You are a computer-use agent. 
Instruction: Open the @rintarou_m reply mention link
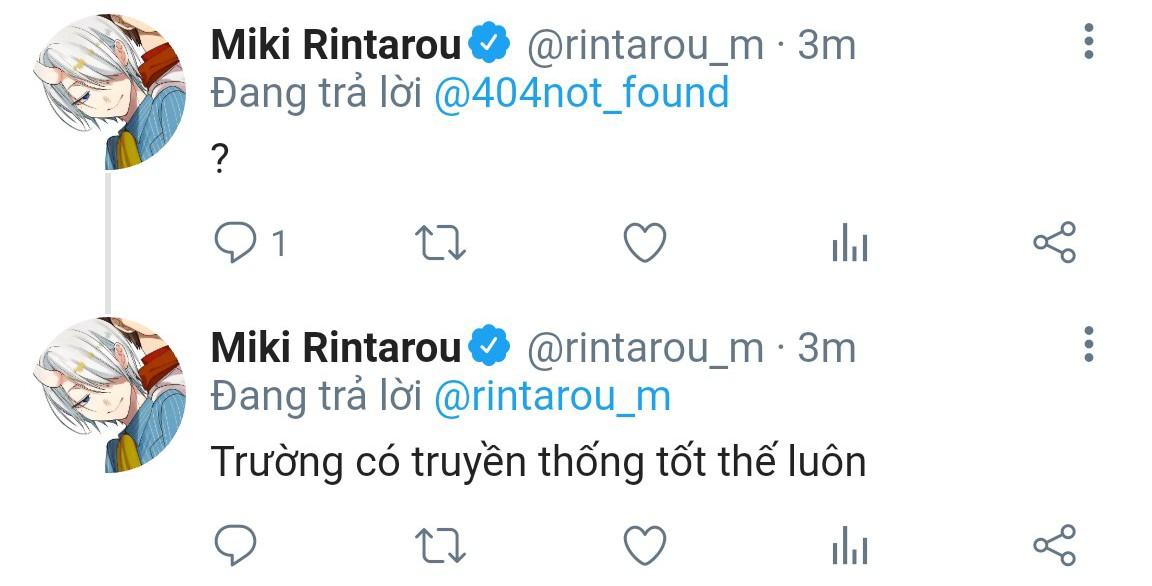[552, 396]
